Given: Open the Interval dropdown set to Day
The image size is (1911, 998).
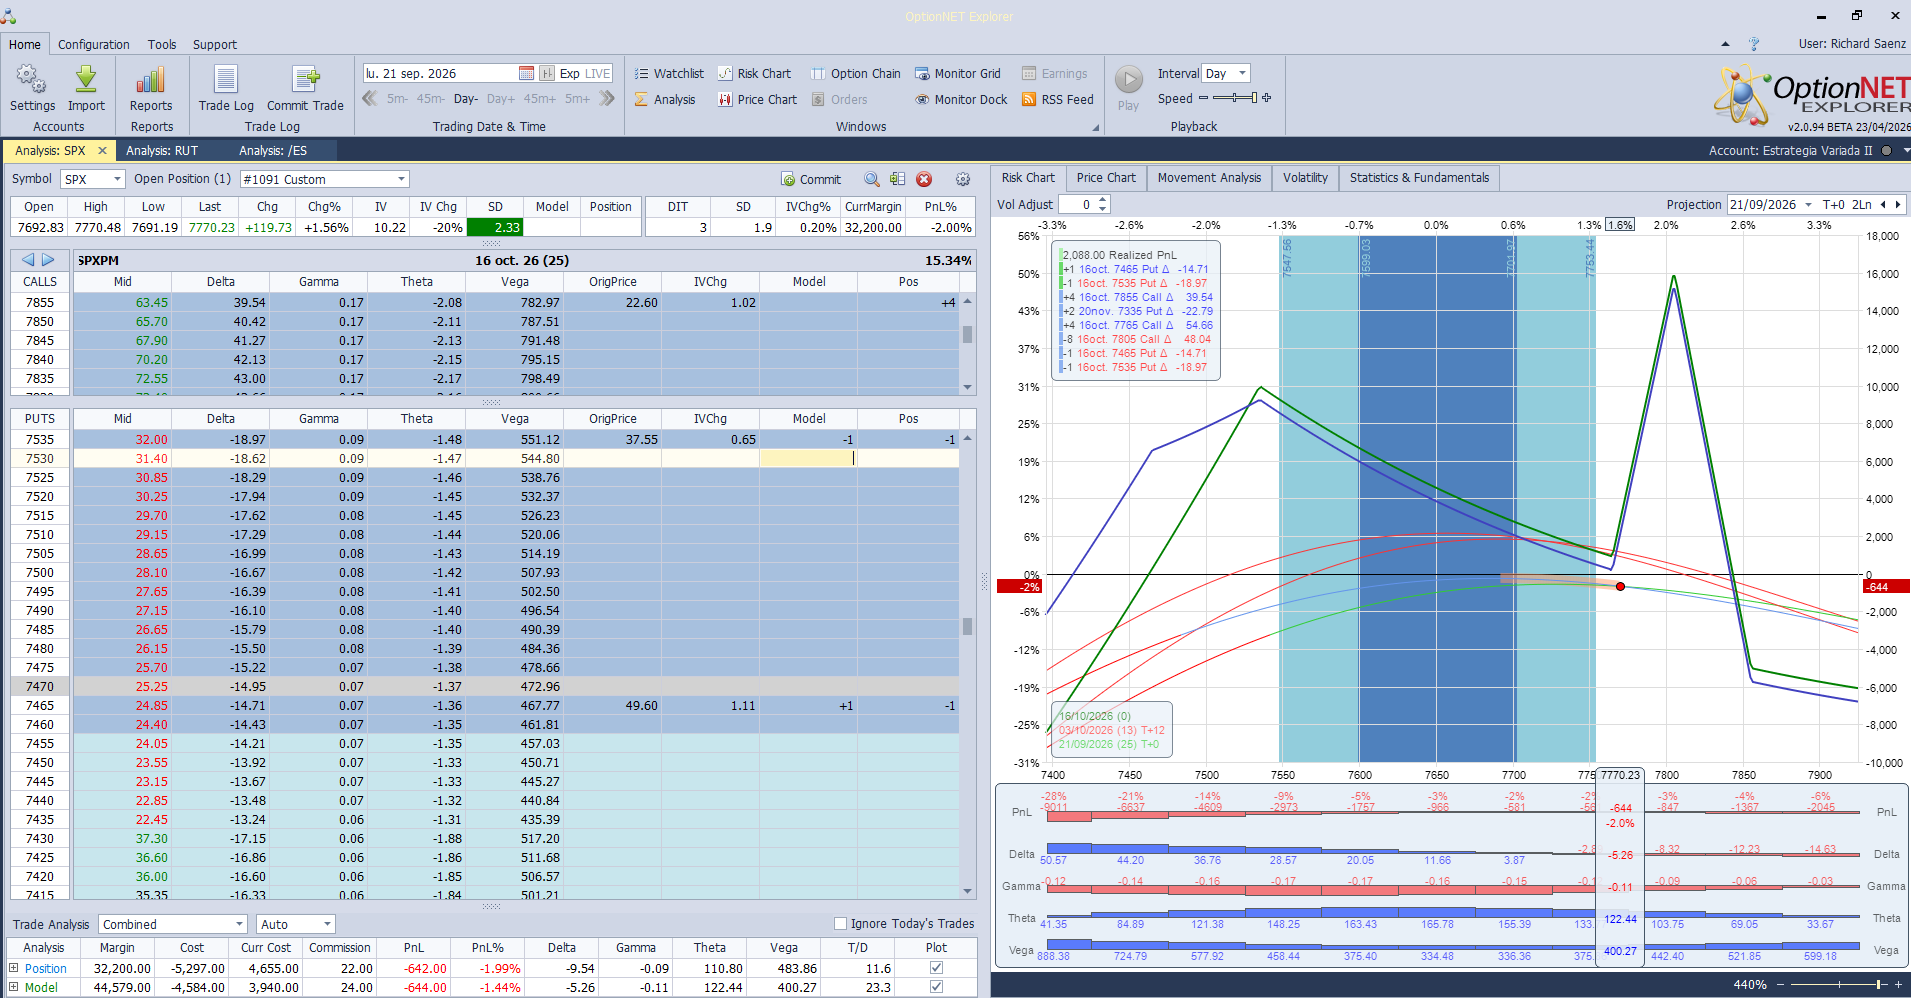Looking at the screenshot, I should (1226, 73).
